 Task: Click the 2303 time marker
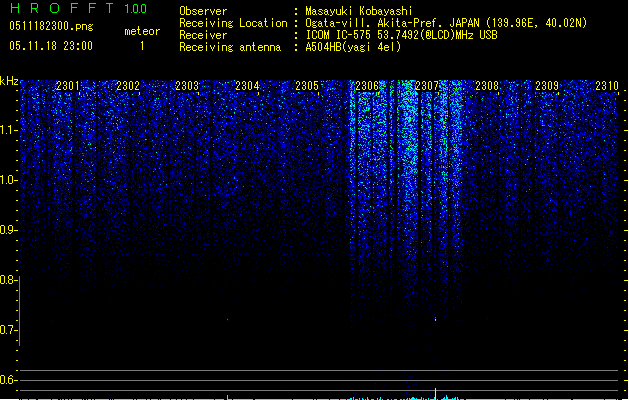187,86
